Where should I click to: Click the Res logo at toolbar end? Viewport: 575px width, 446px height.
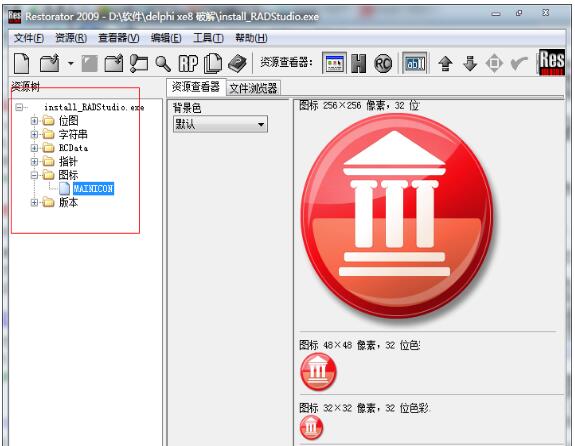click(x=552, y=62)
